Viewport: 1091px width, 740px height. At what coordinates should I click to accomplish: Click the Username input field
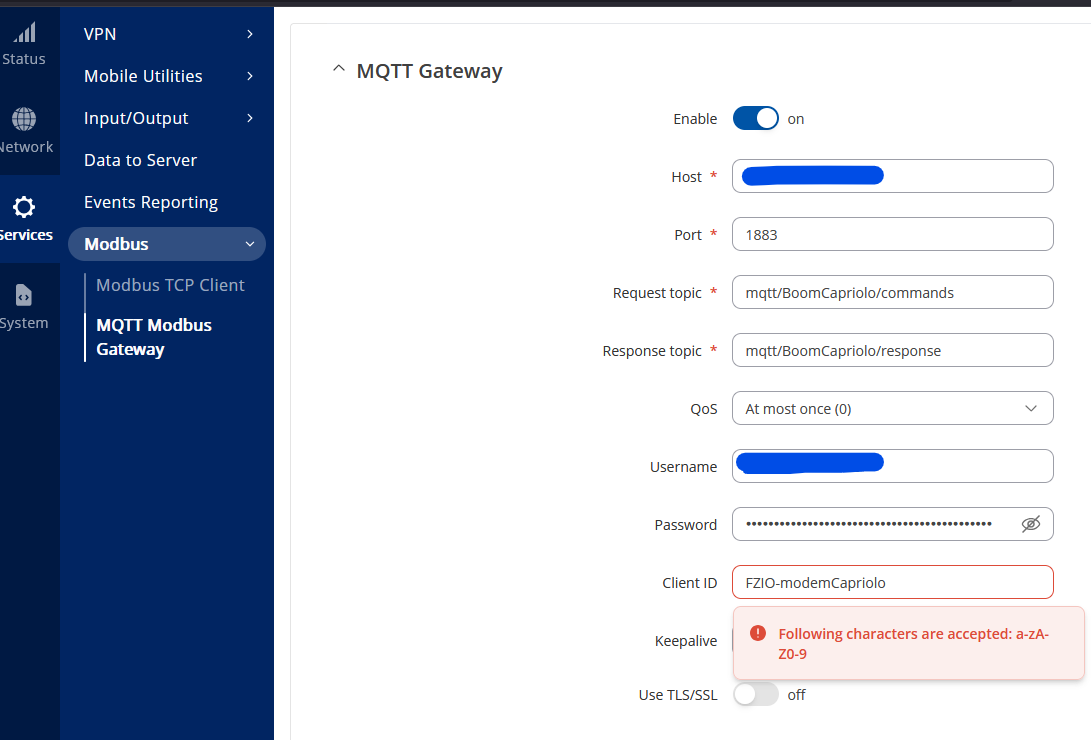[x=893, y=466]
